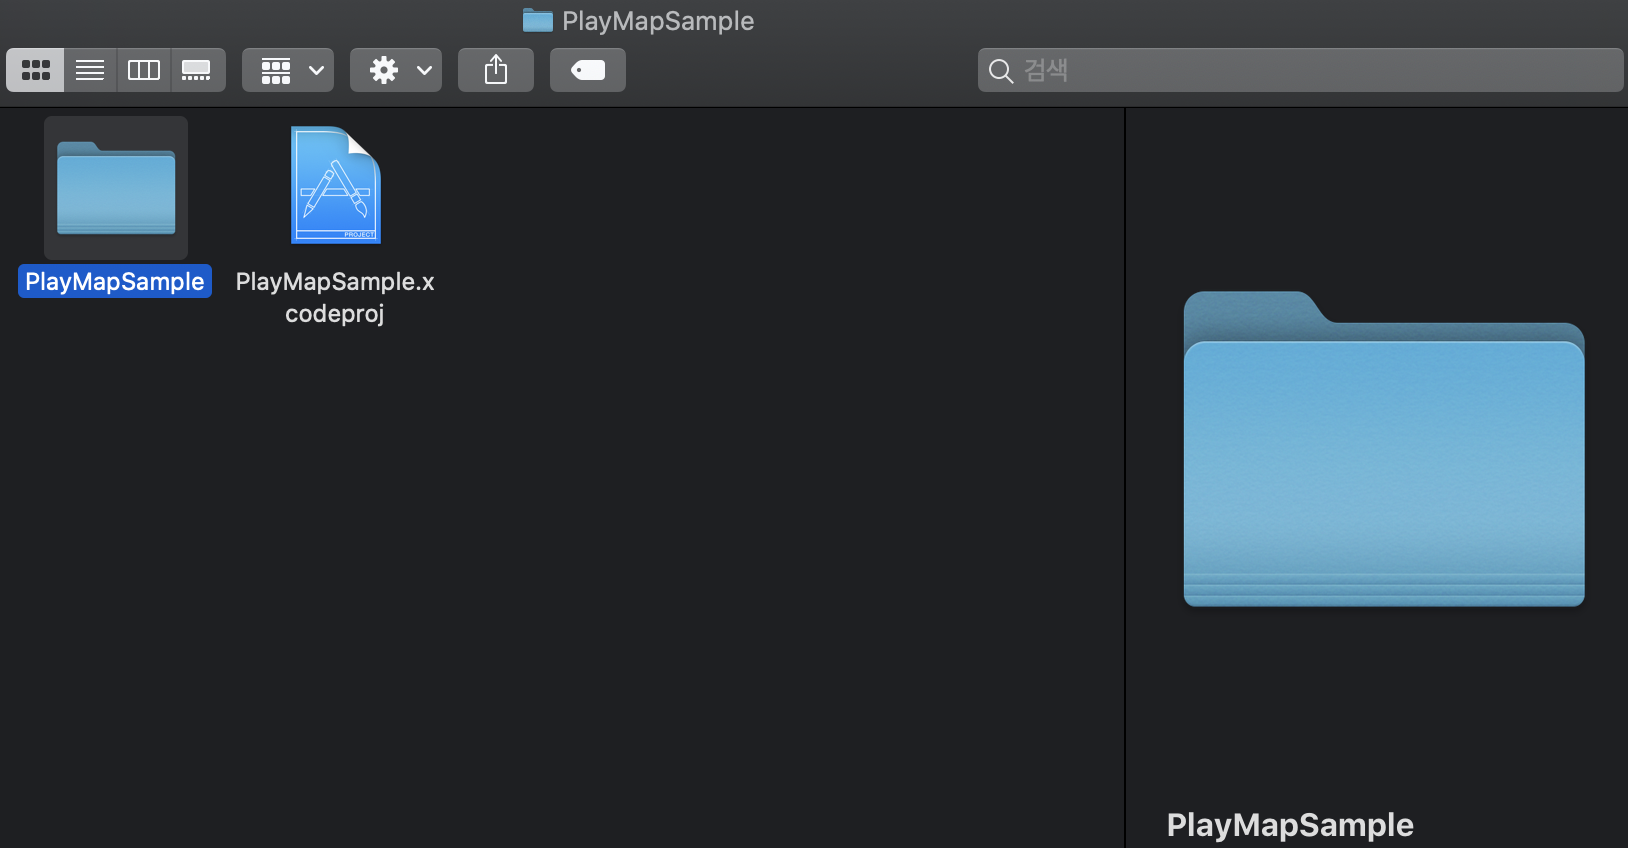Switch to list view

(x=90, y=70)
